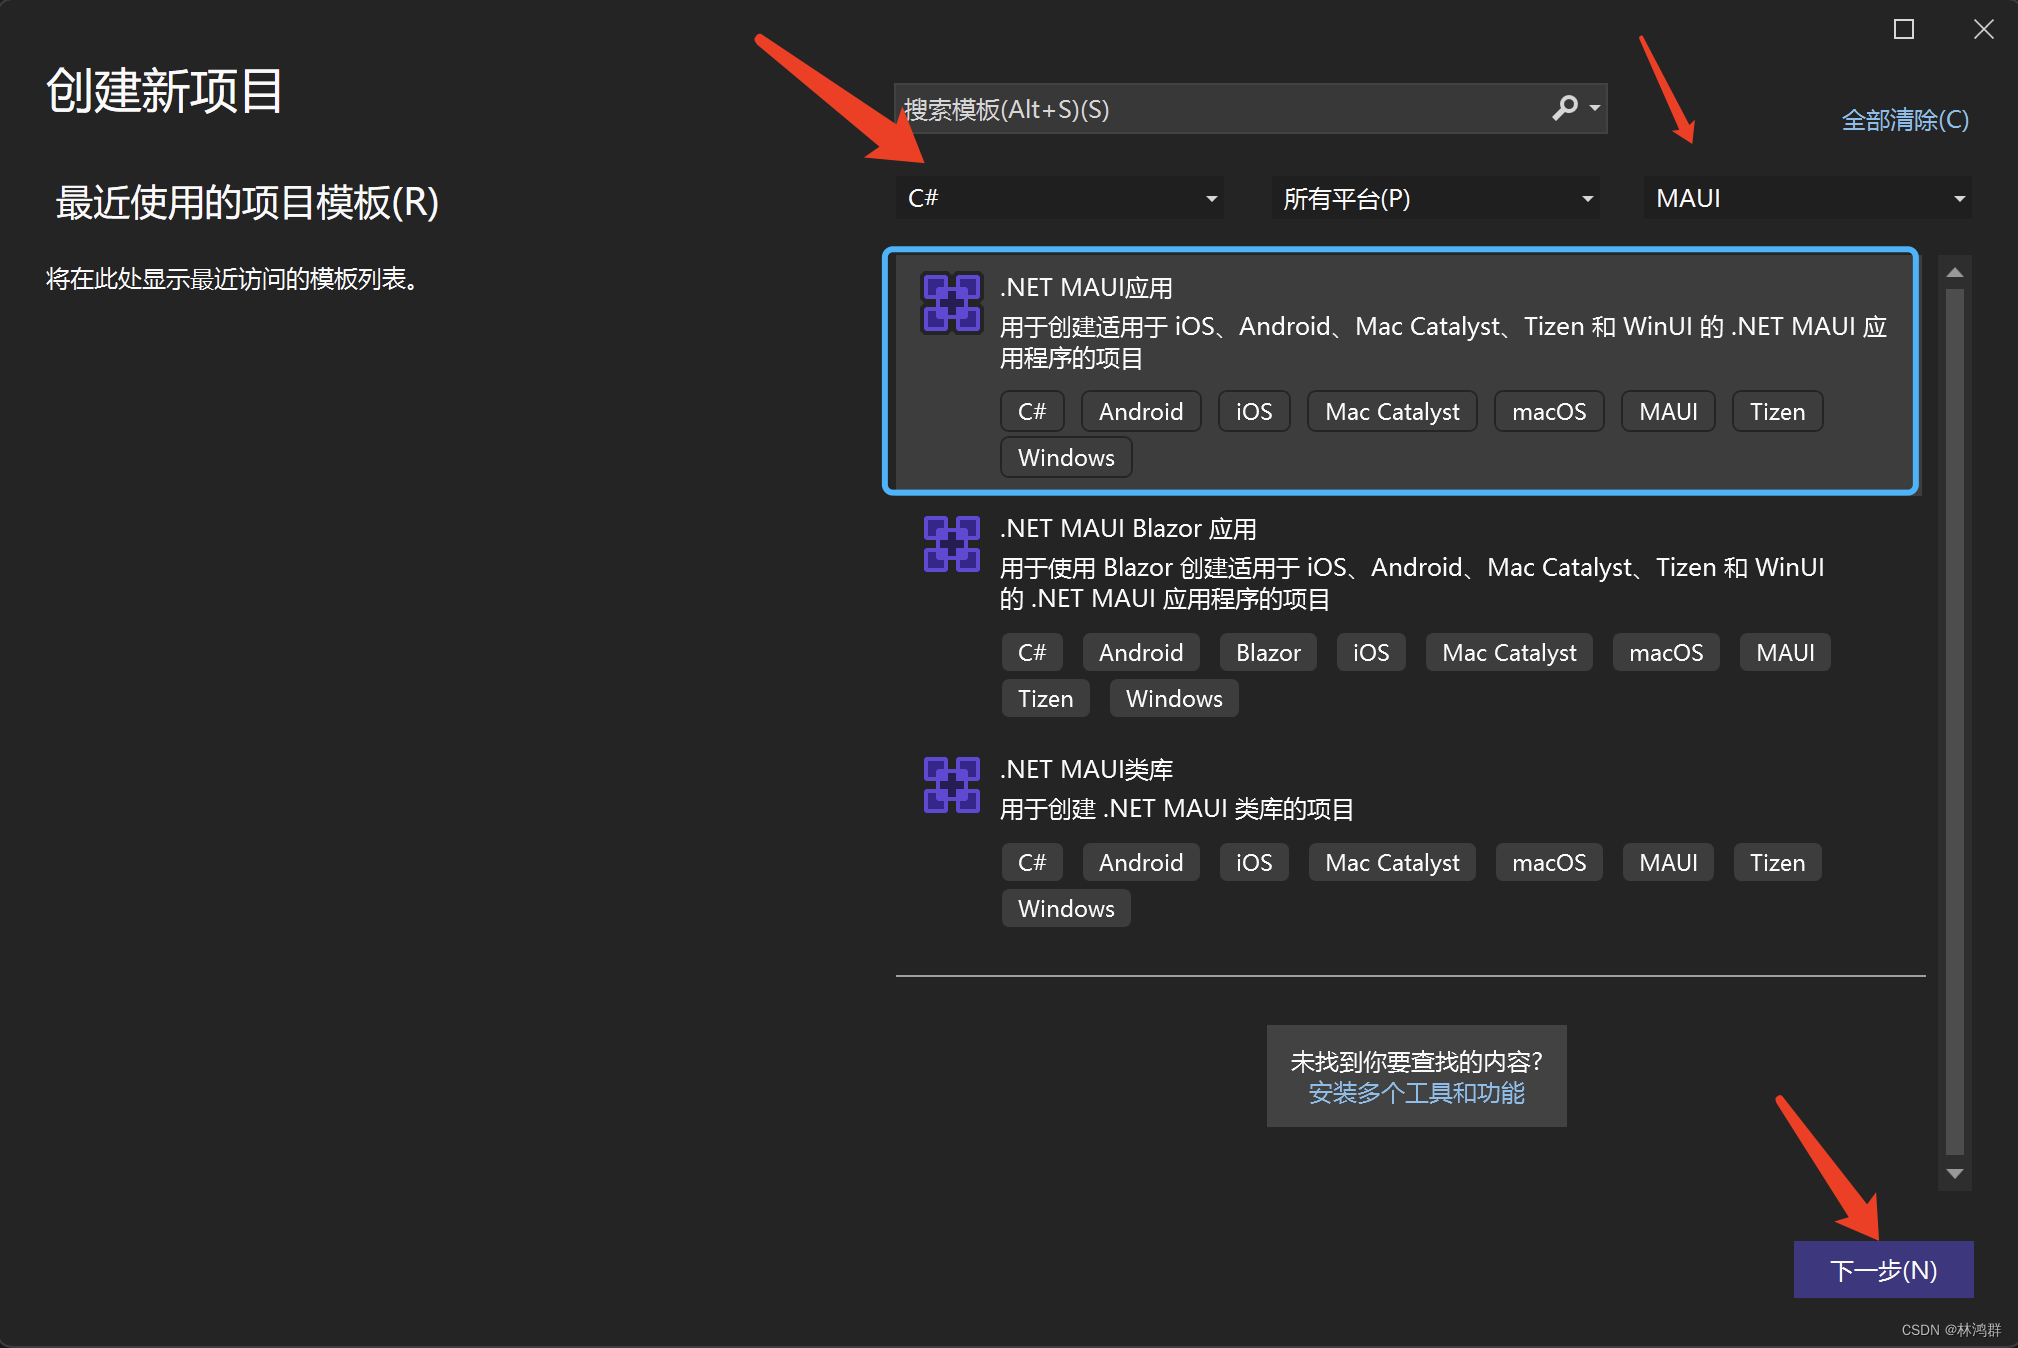This screenshot has width=2018, height=1348.
Task: Click into the 搜索模板 search field
Action: click(1200, 108)
